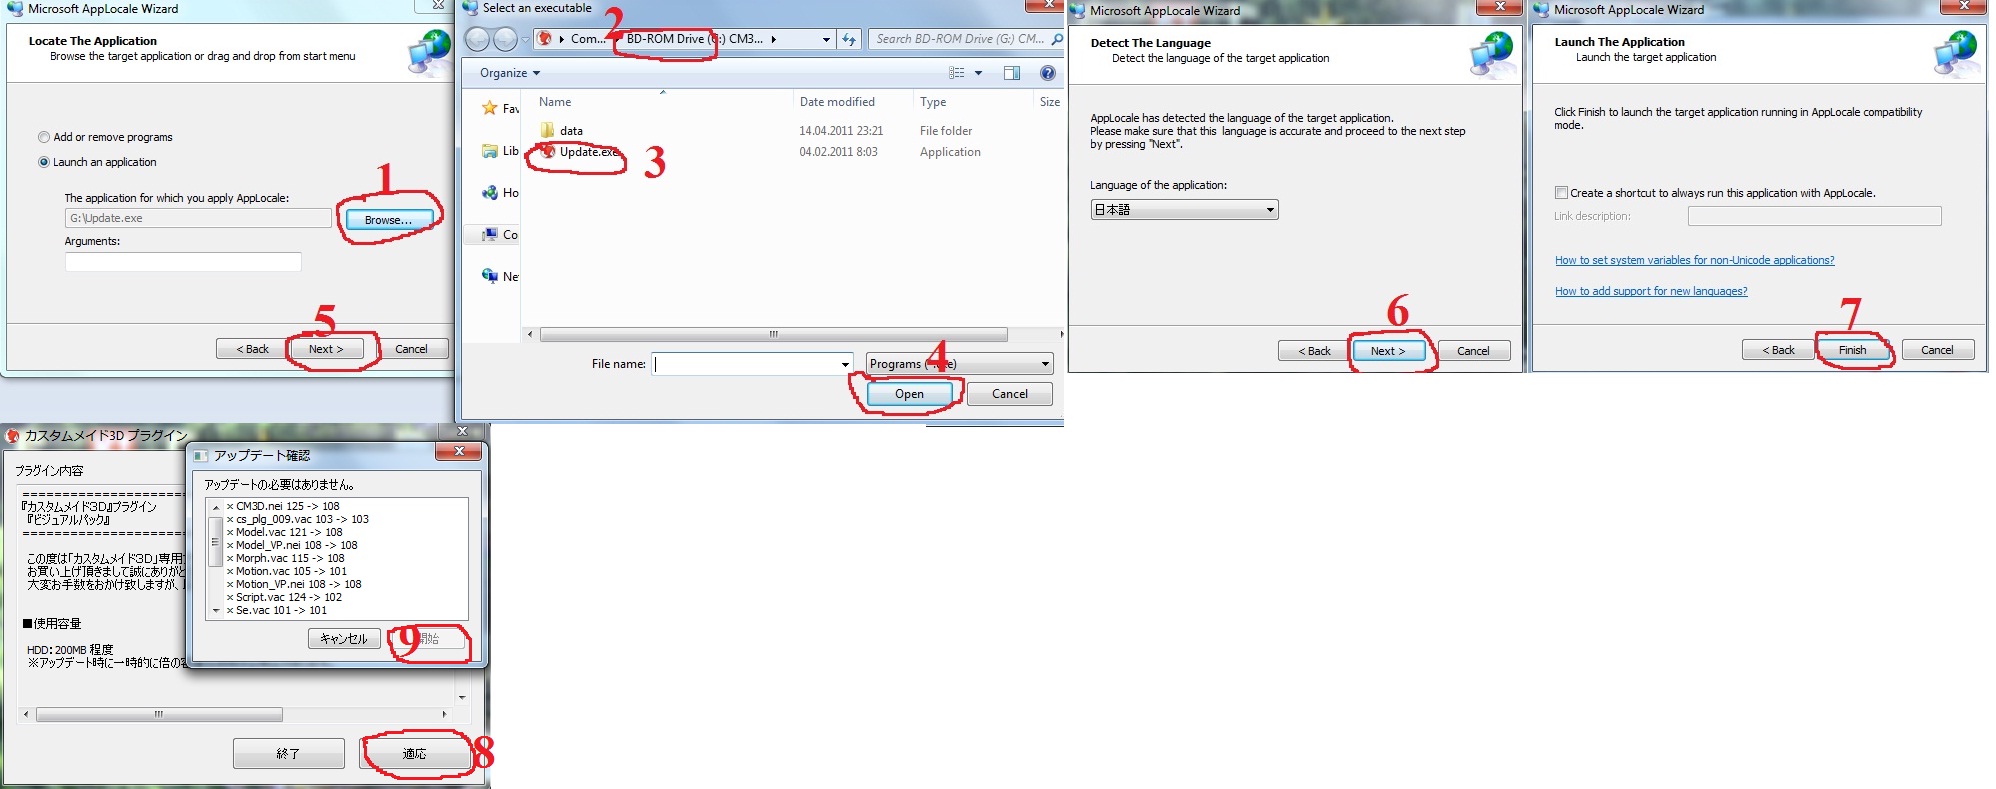Open the Language of the application dropdown
This screenshot has width=1996, height=789.
click(x=1184, y=210)
